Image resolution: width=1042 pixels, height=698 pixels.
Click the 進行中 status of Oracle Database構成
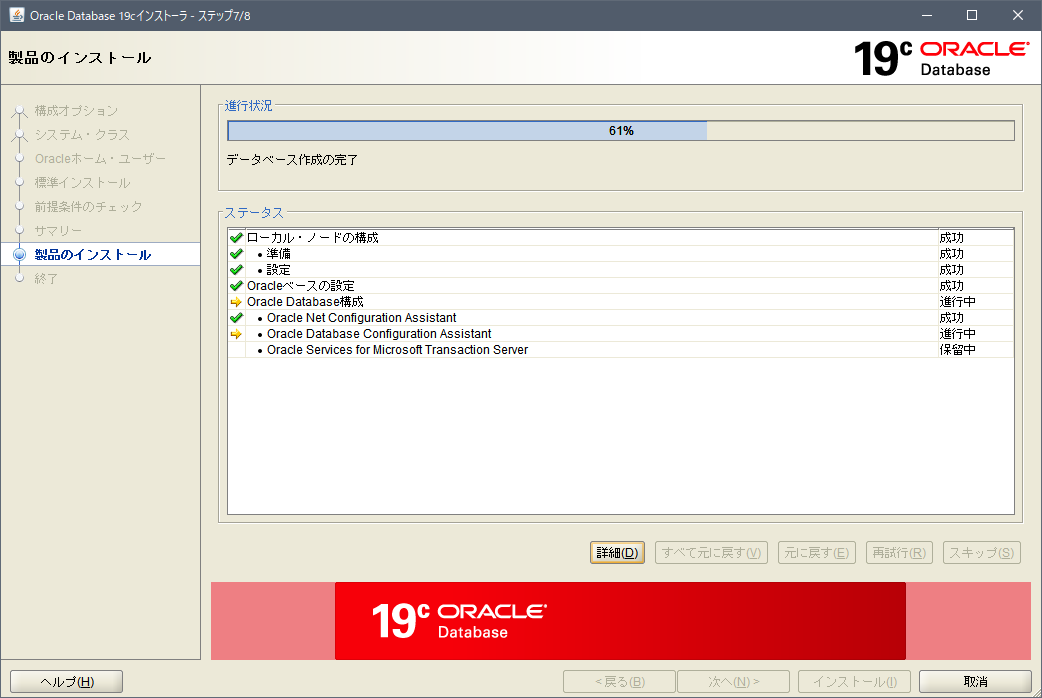tap(958, 301)
